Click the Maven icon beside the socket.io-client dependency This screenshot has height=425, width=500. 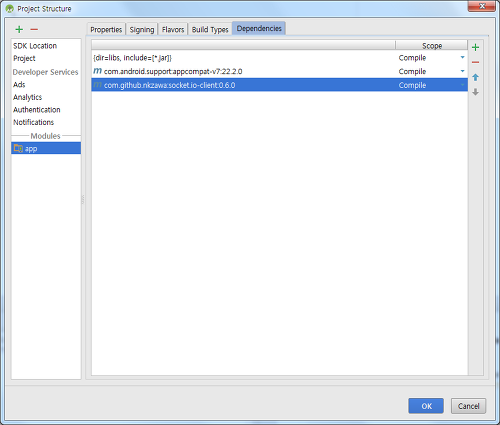(97, 85)
